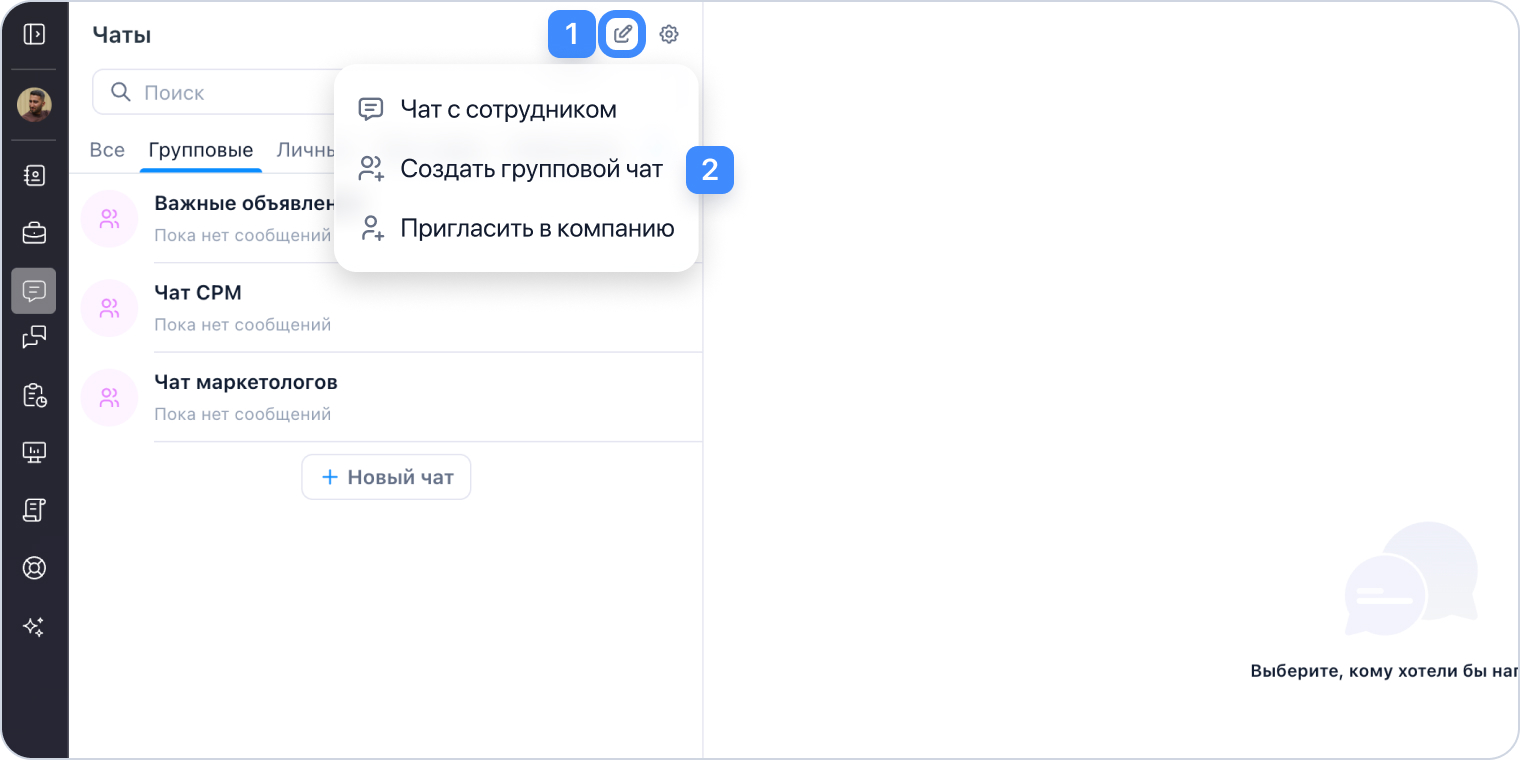Open the presentation screen sidebar icon

click(x=34, y=453)
